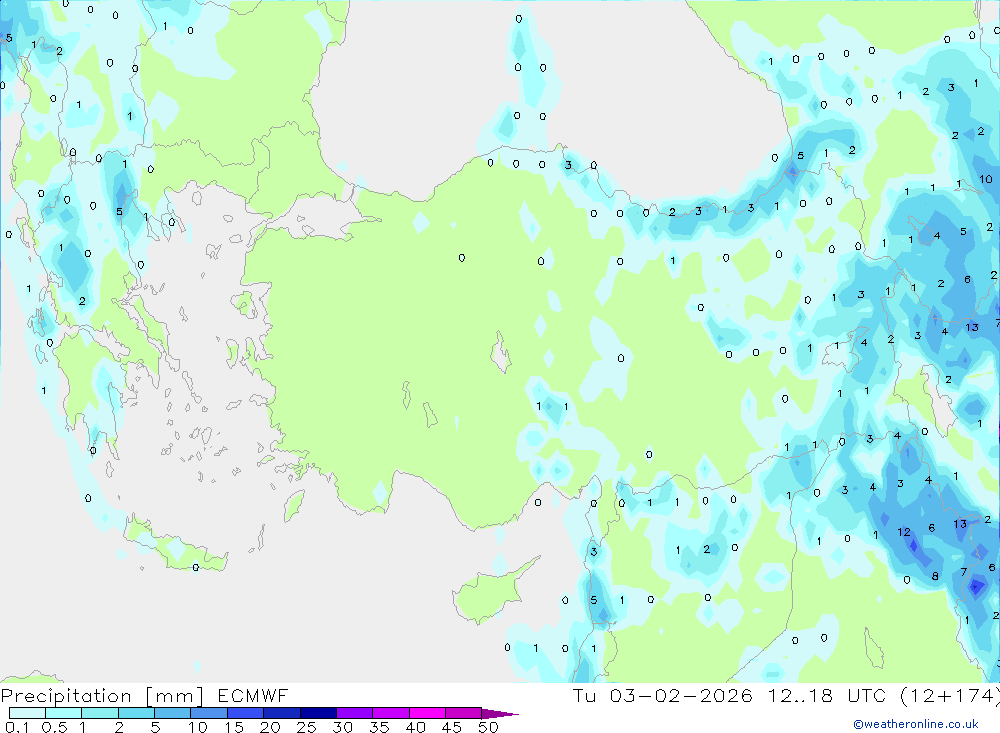
Task: Select the 2–5 mm legend color swatch
Action: coord(136,713)
